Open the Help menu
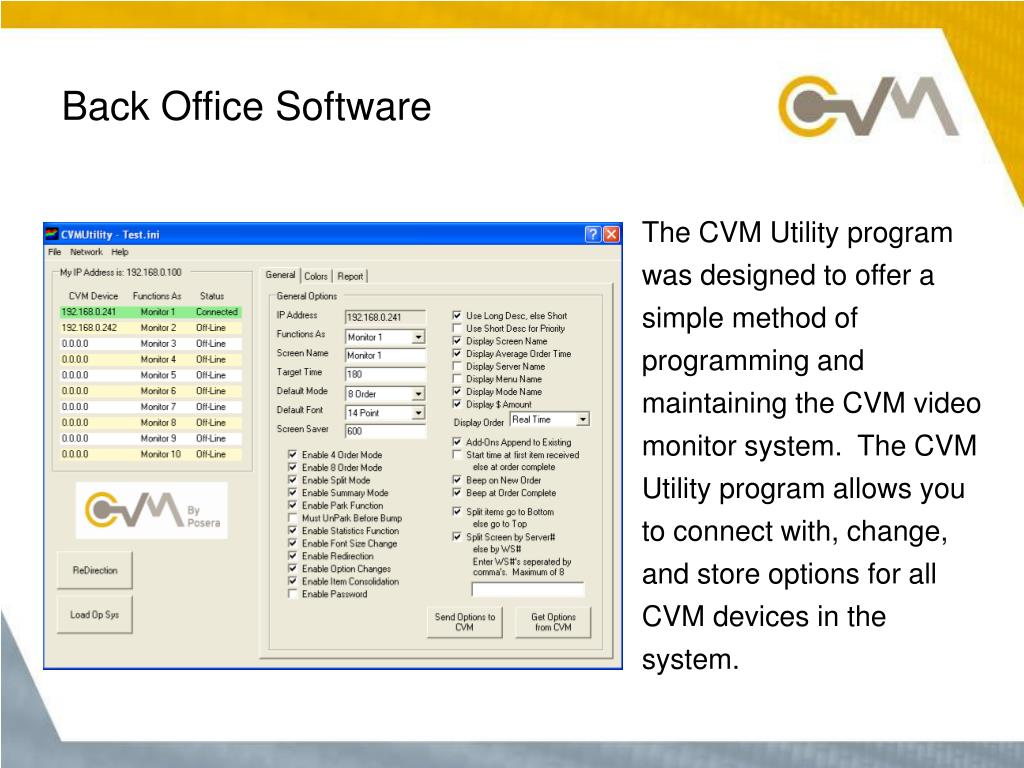1024x768 pixels. pyautogui.click(x=120, y=252)
